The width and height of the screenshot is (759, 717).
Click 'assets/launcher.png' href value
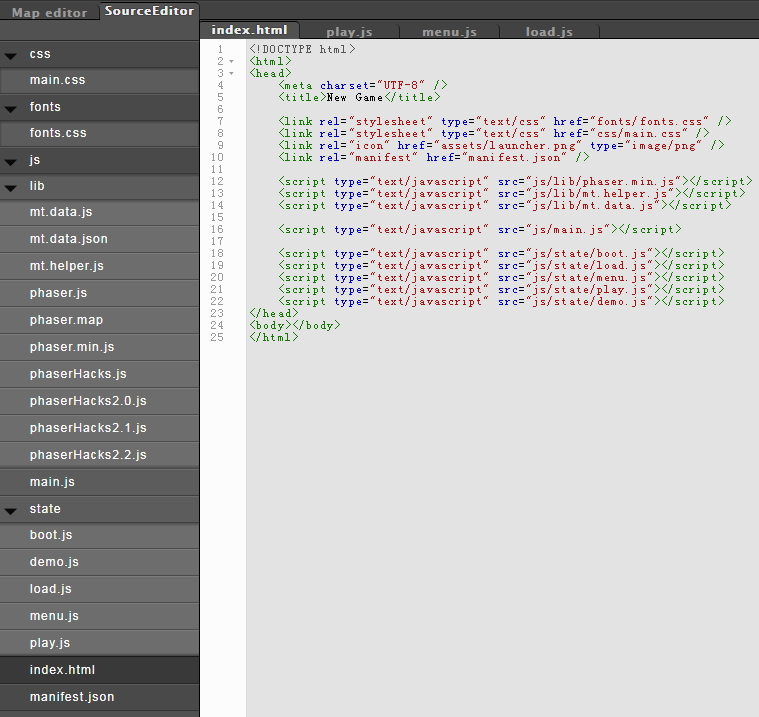click(507, 146)
